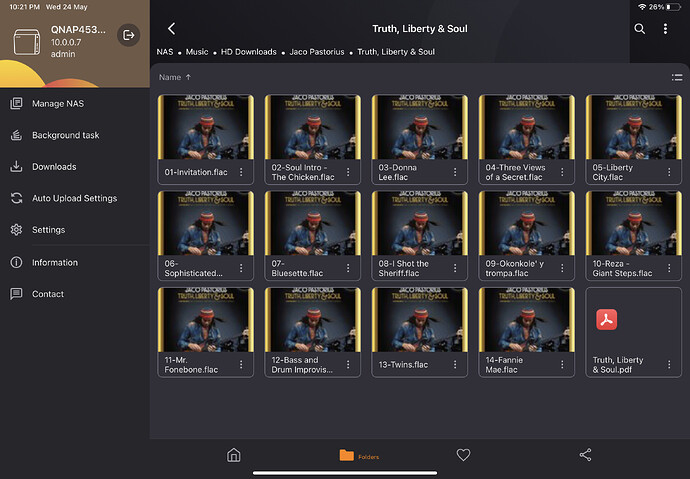The height and width of the screenshot is (479, 690).
Task: Open more options for 10-Reza - Giant Steps
Action: tap(669, 268)
